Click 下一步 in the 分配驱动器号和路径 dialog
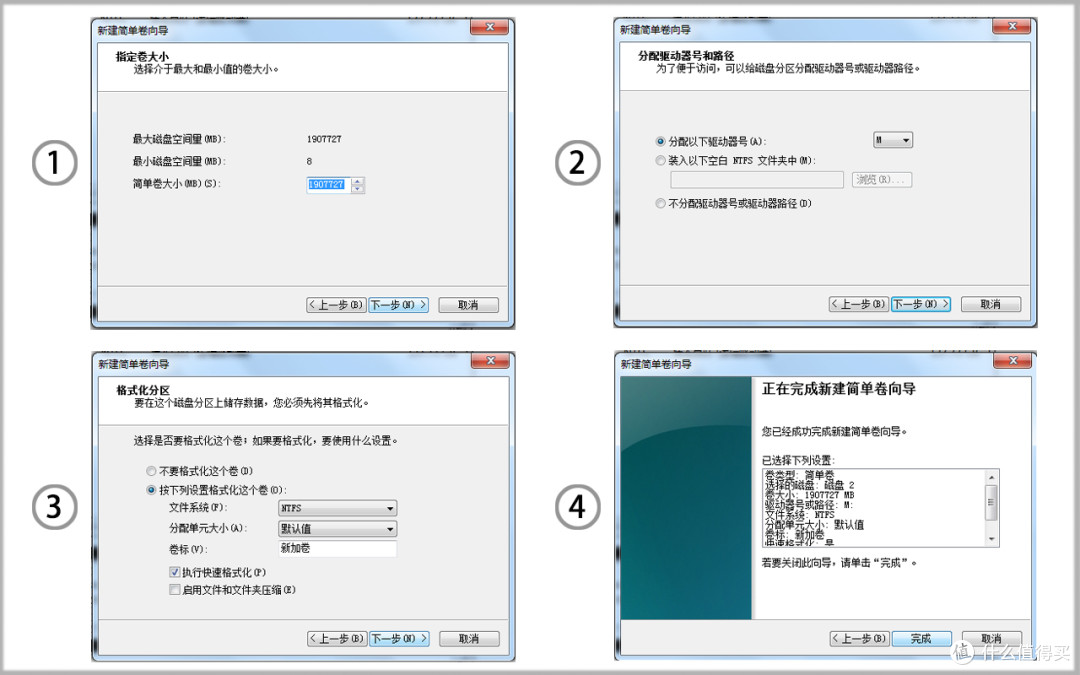 [921, 304]
